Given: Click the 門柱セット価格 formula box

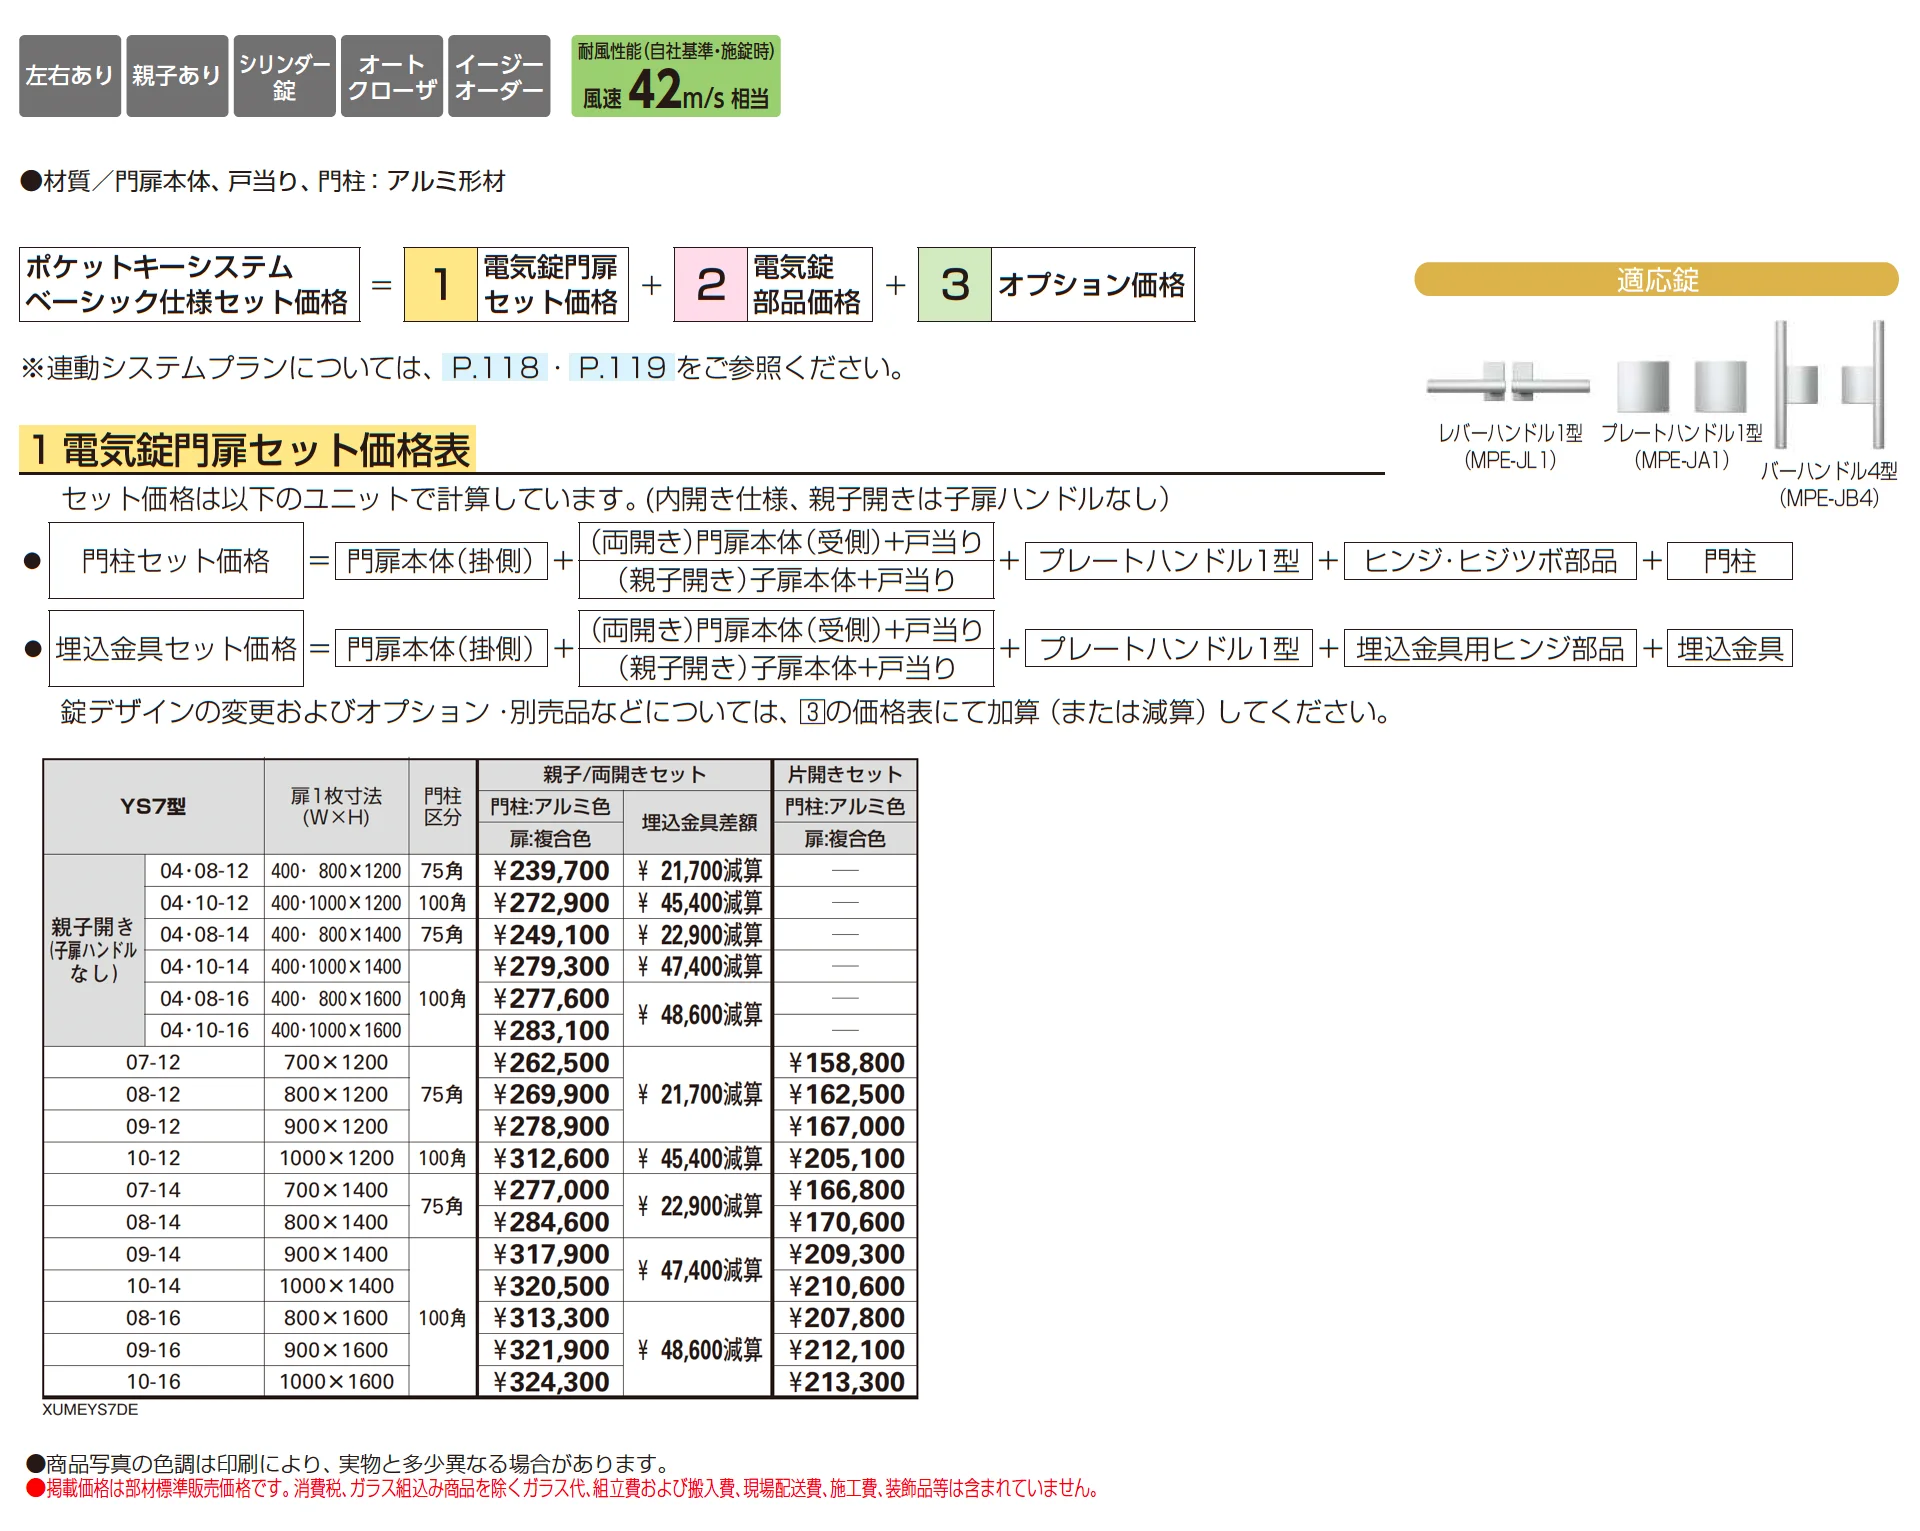Looking at the screenshot, I should 176,561.
